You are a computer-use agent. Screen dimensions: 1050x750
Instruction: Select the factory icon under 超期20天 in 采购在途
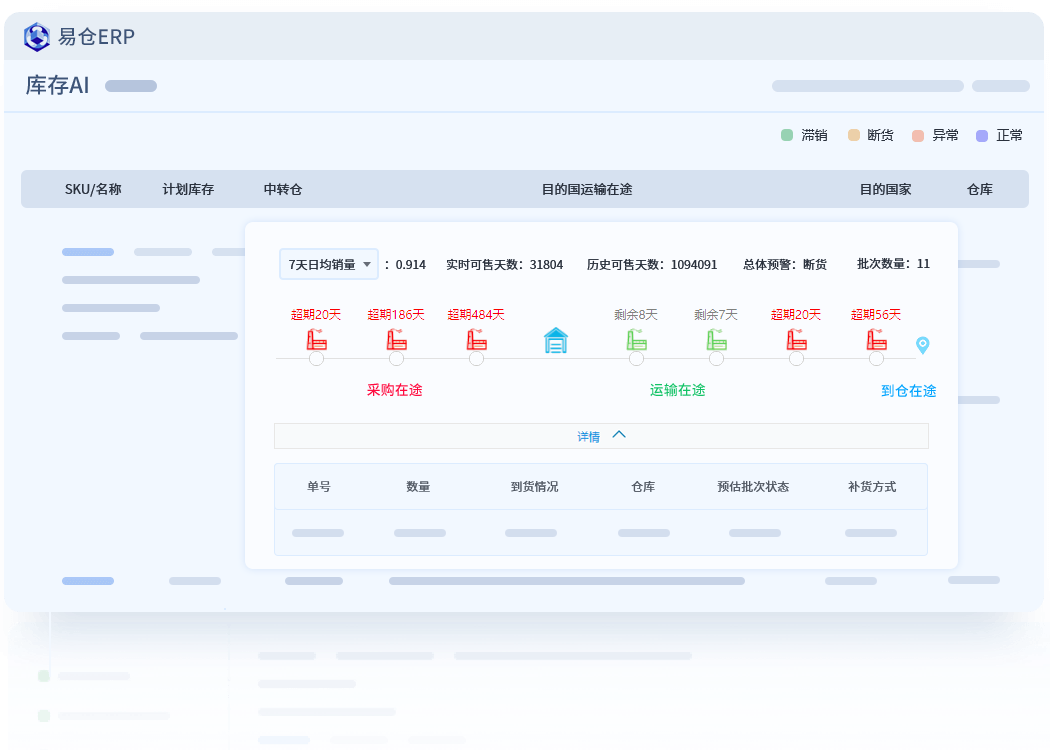(x=317, y=340)
